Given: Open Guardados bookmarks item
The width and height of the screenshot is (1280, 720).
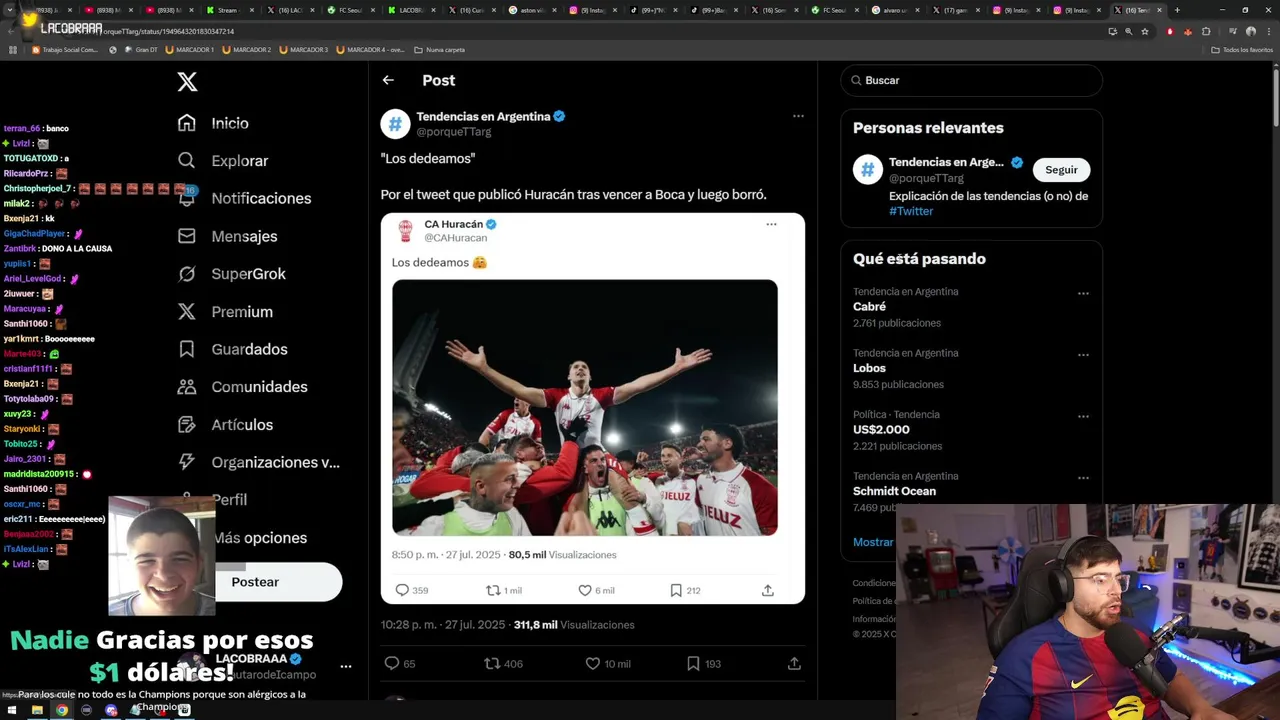Looking at the screenshot, I should 232,349.
